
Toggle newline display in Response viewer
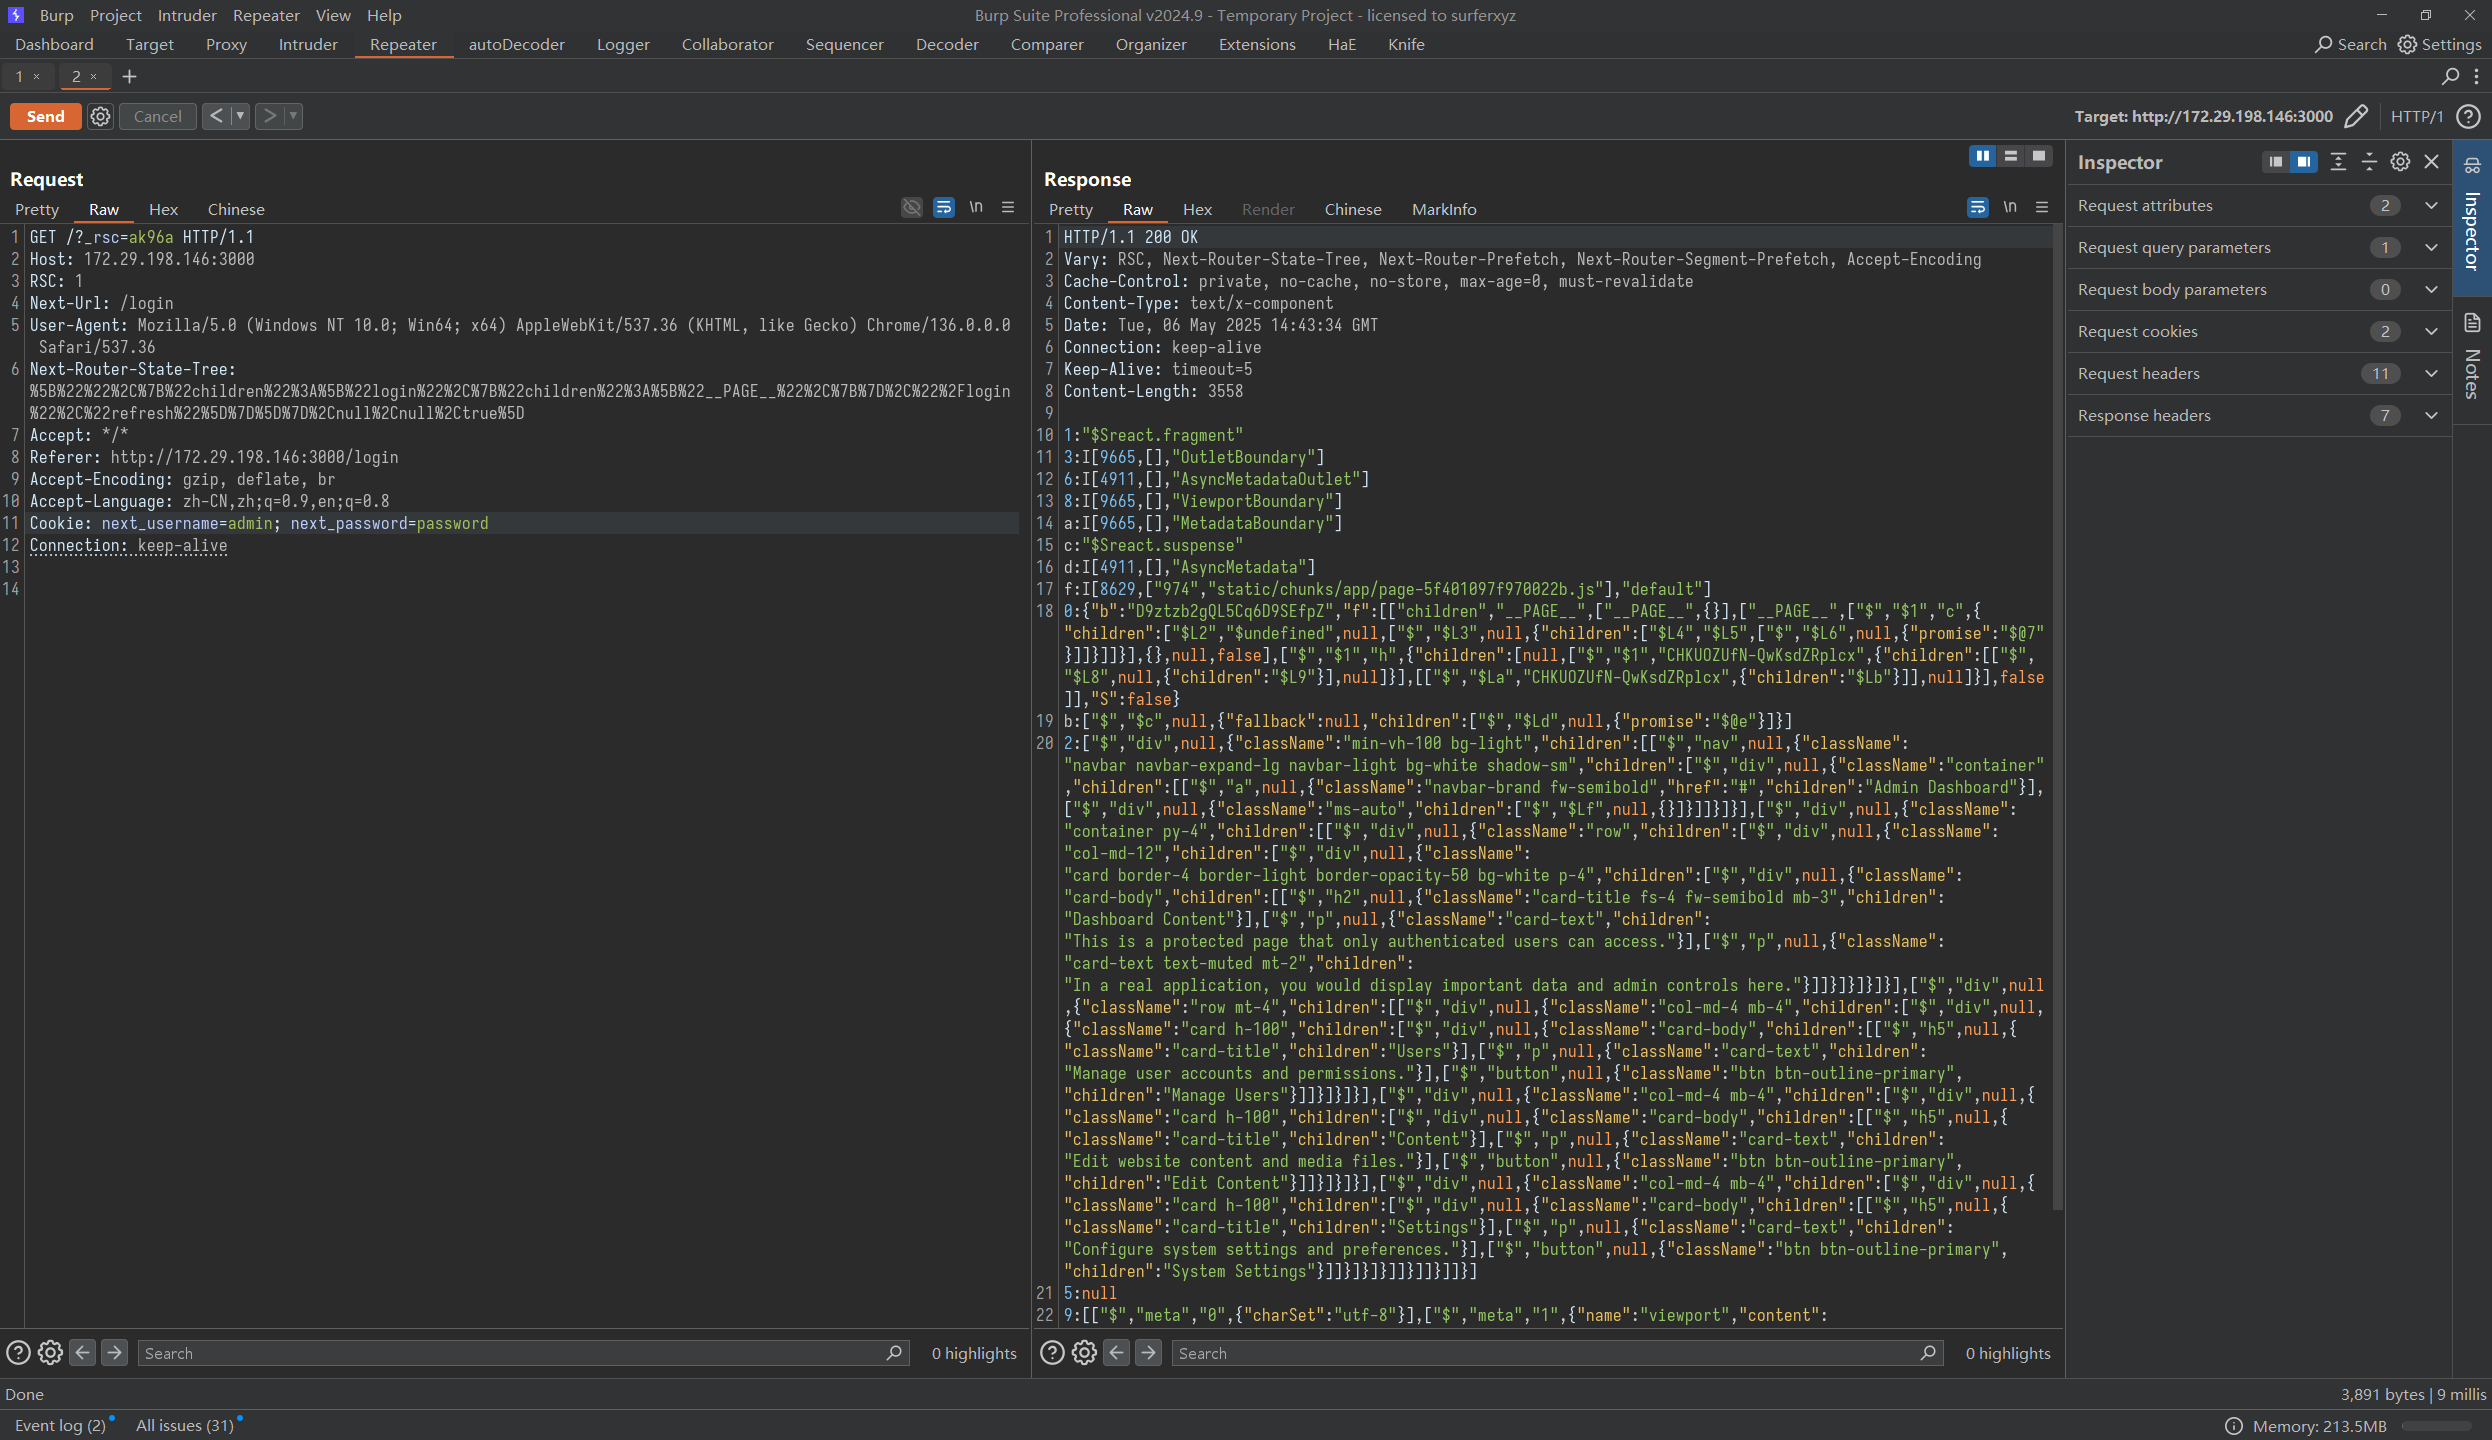pos(2010,207)
